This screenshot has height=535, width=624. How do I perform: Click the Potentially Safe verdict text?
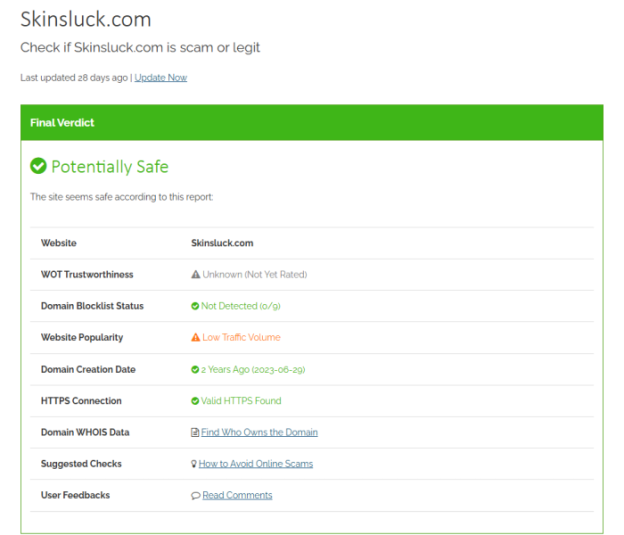110,166
